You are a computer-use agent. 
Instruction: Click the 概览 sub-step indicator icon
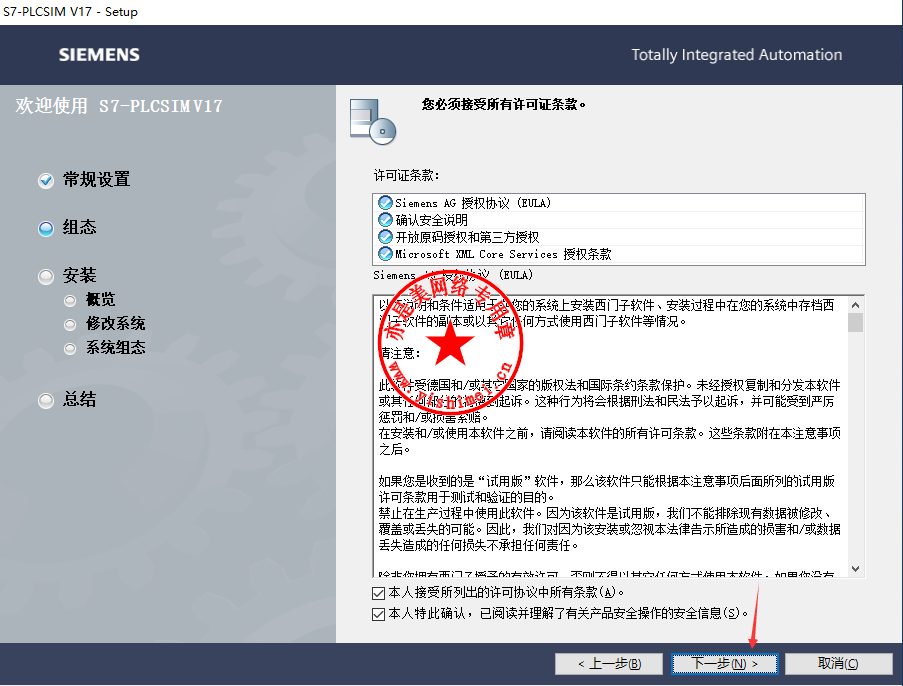click(x=70, y=301)
